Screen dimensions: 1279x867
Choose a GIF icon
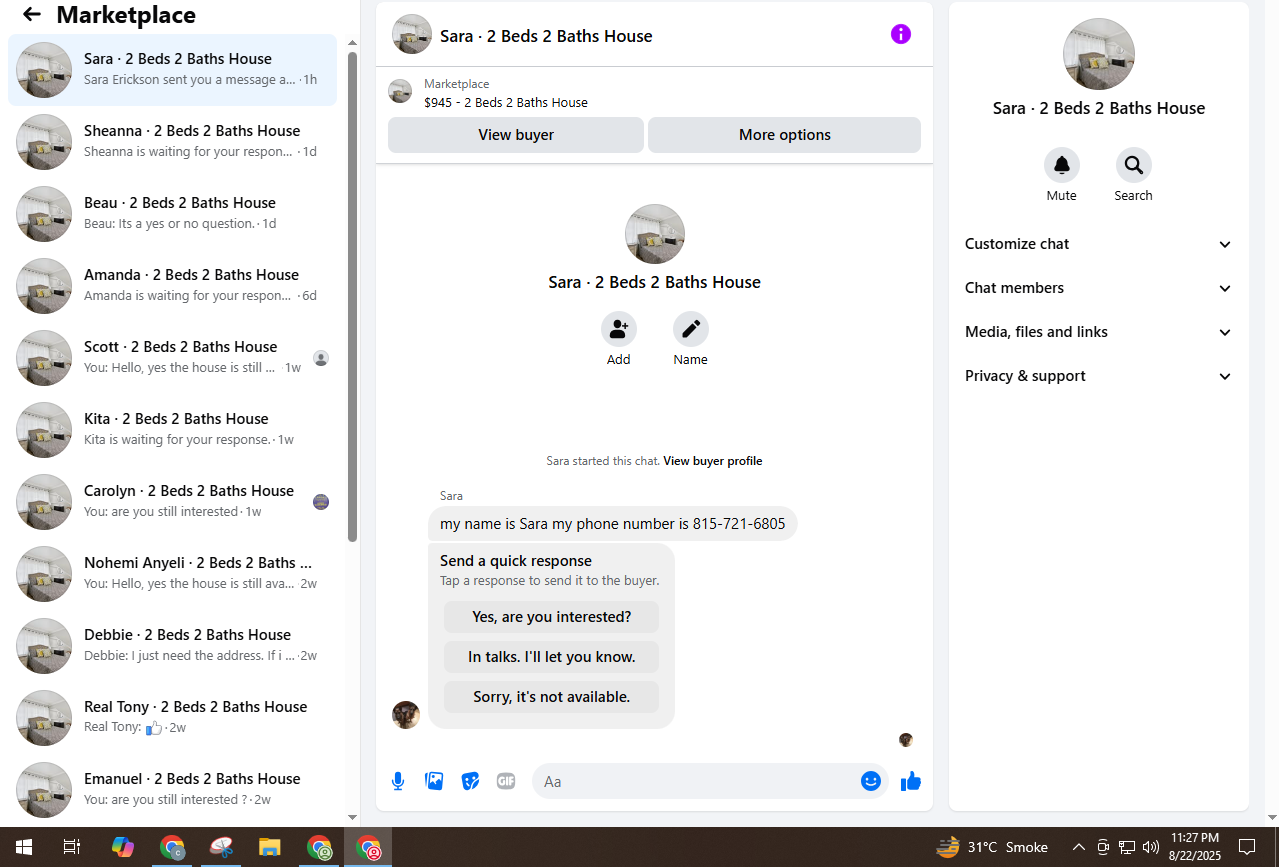[x=506, y=781]
